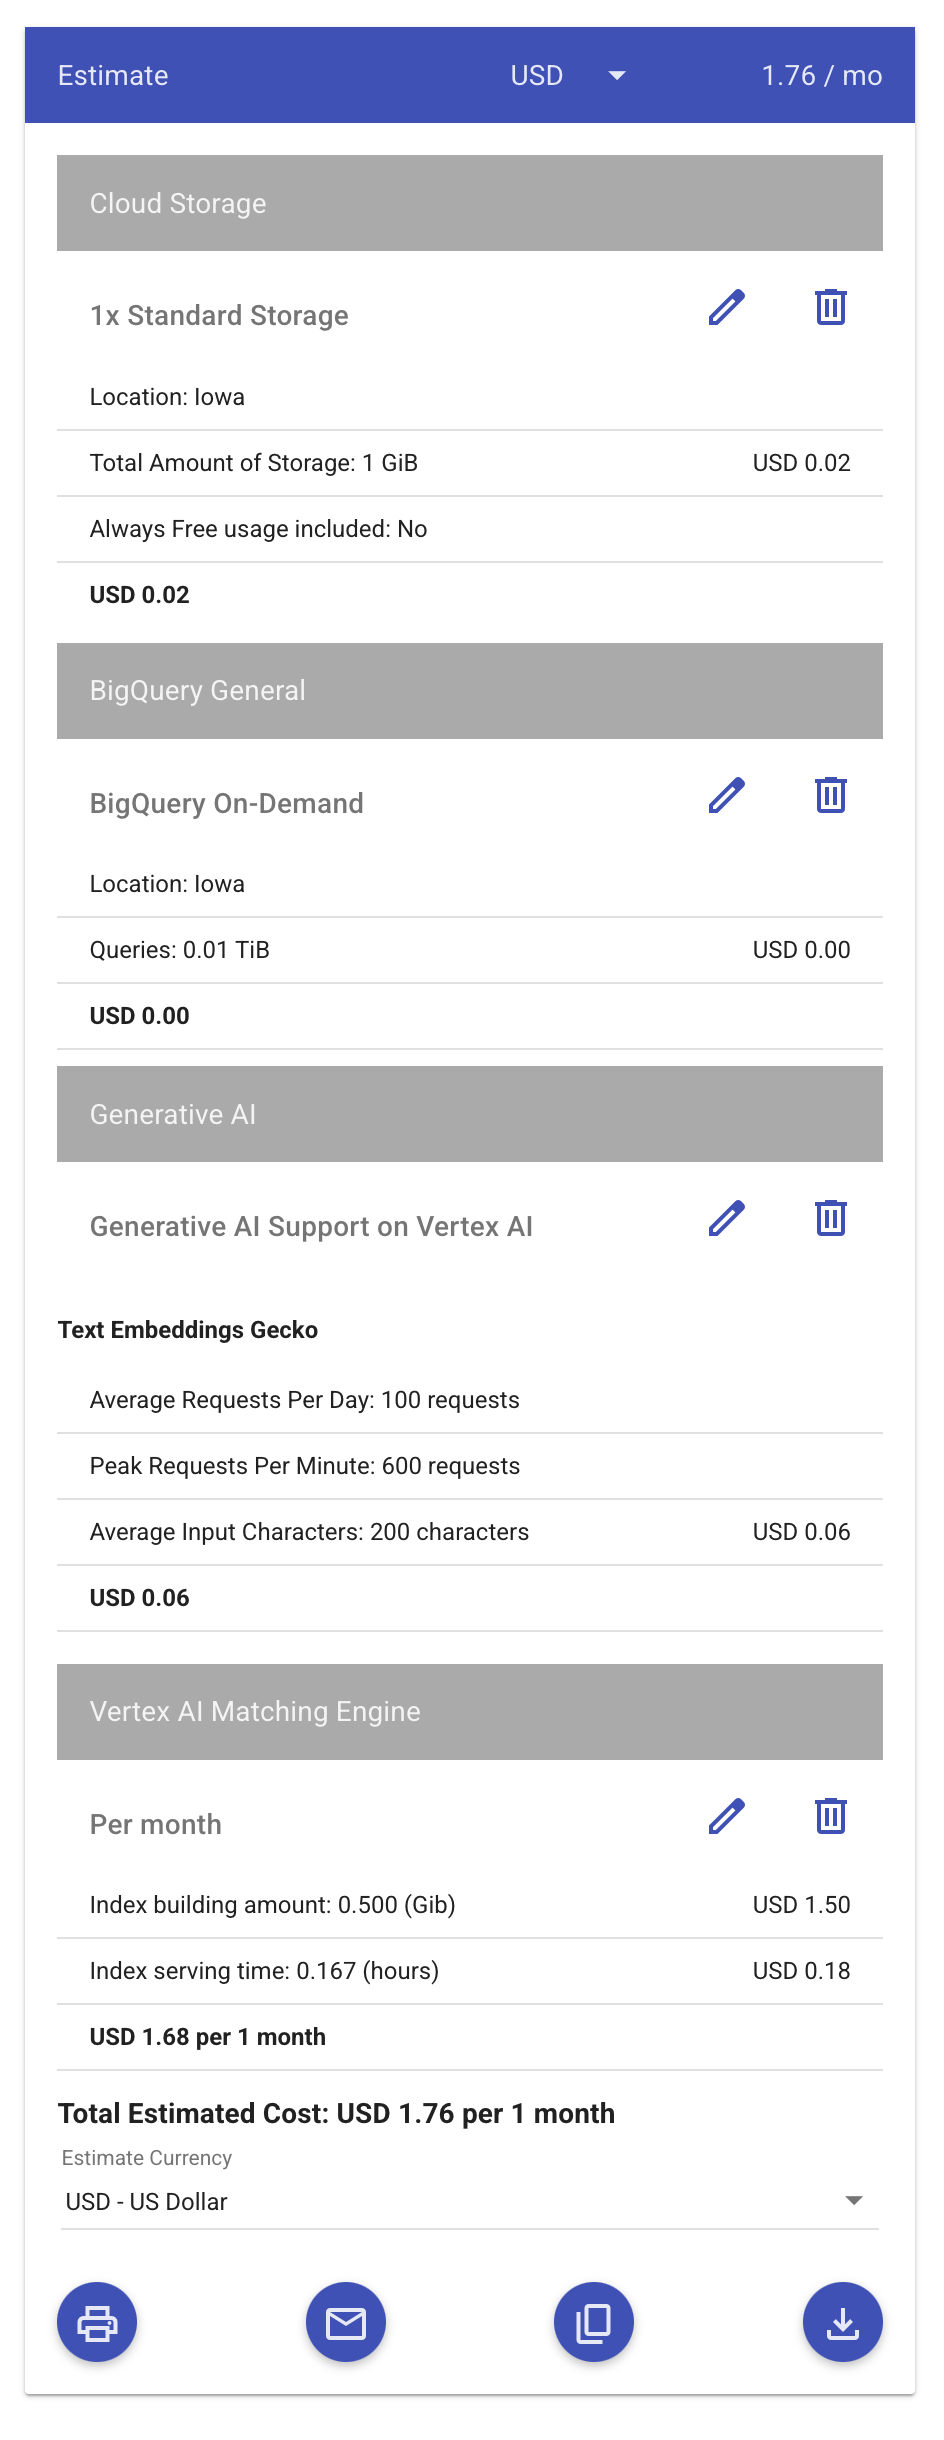The width and height of the screenshot is (944, 2440).
Task: Click the Generative AI section header
Action: point(470,1114)
